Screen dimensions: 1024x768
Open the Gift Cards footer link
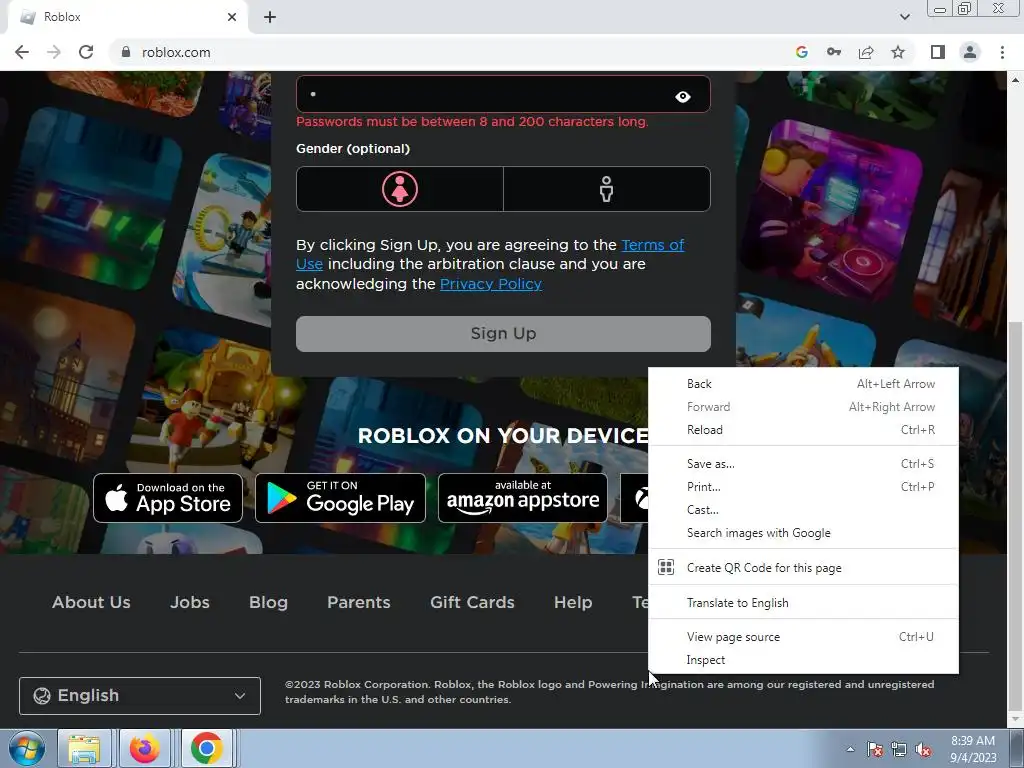(x=472, y=602)
